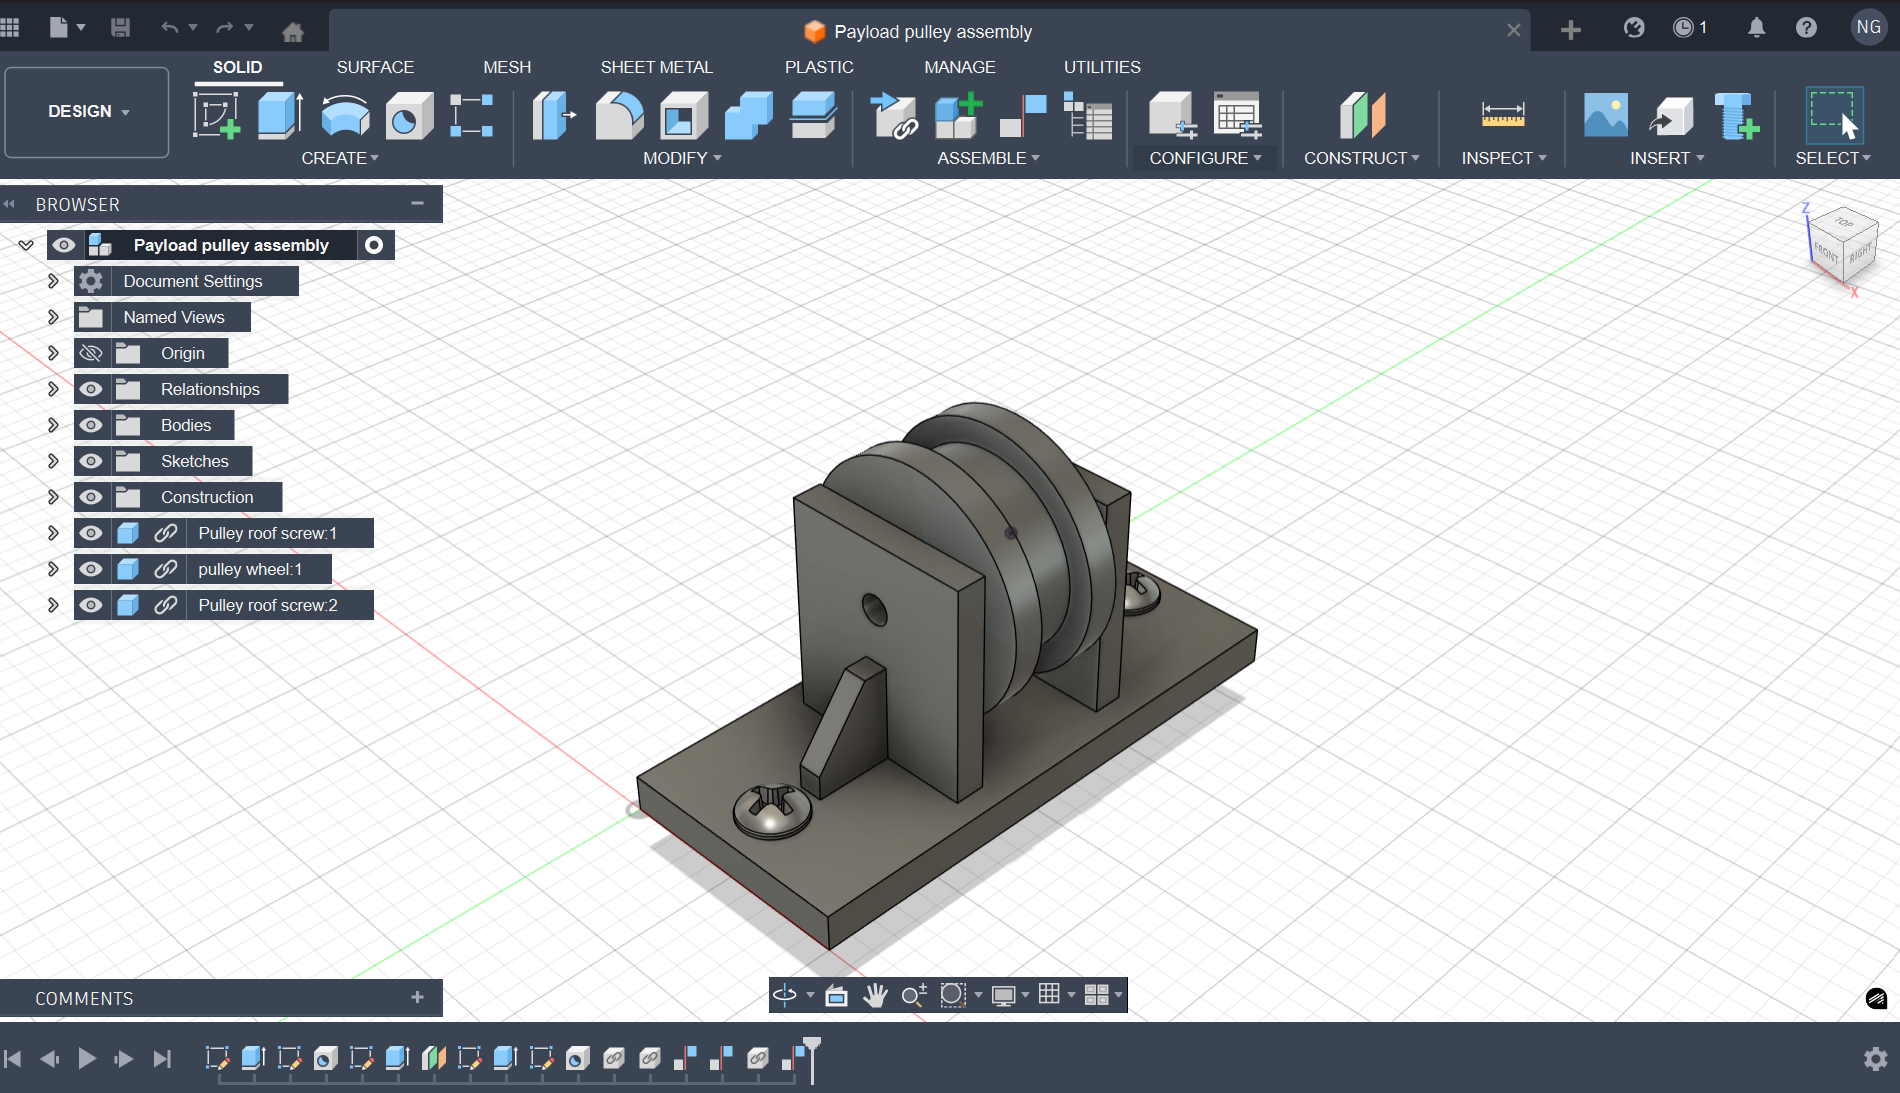Click the Revolve tool icon
Viewport: 1900px width, 1093px height.
pyautogui.click(x=345, y=115)
